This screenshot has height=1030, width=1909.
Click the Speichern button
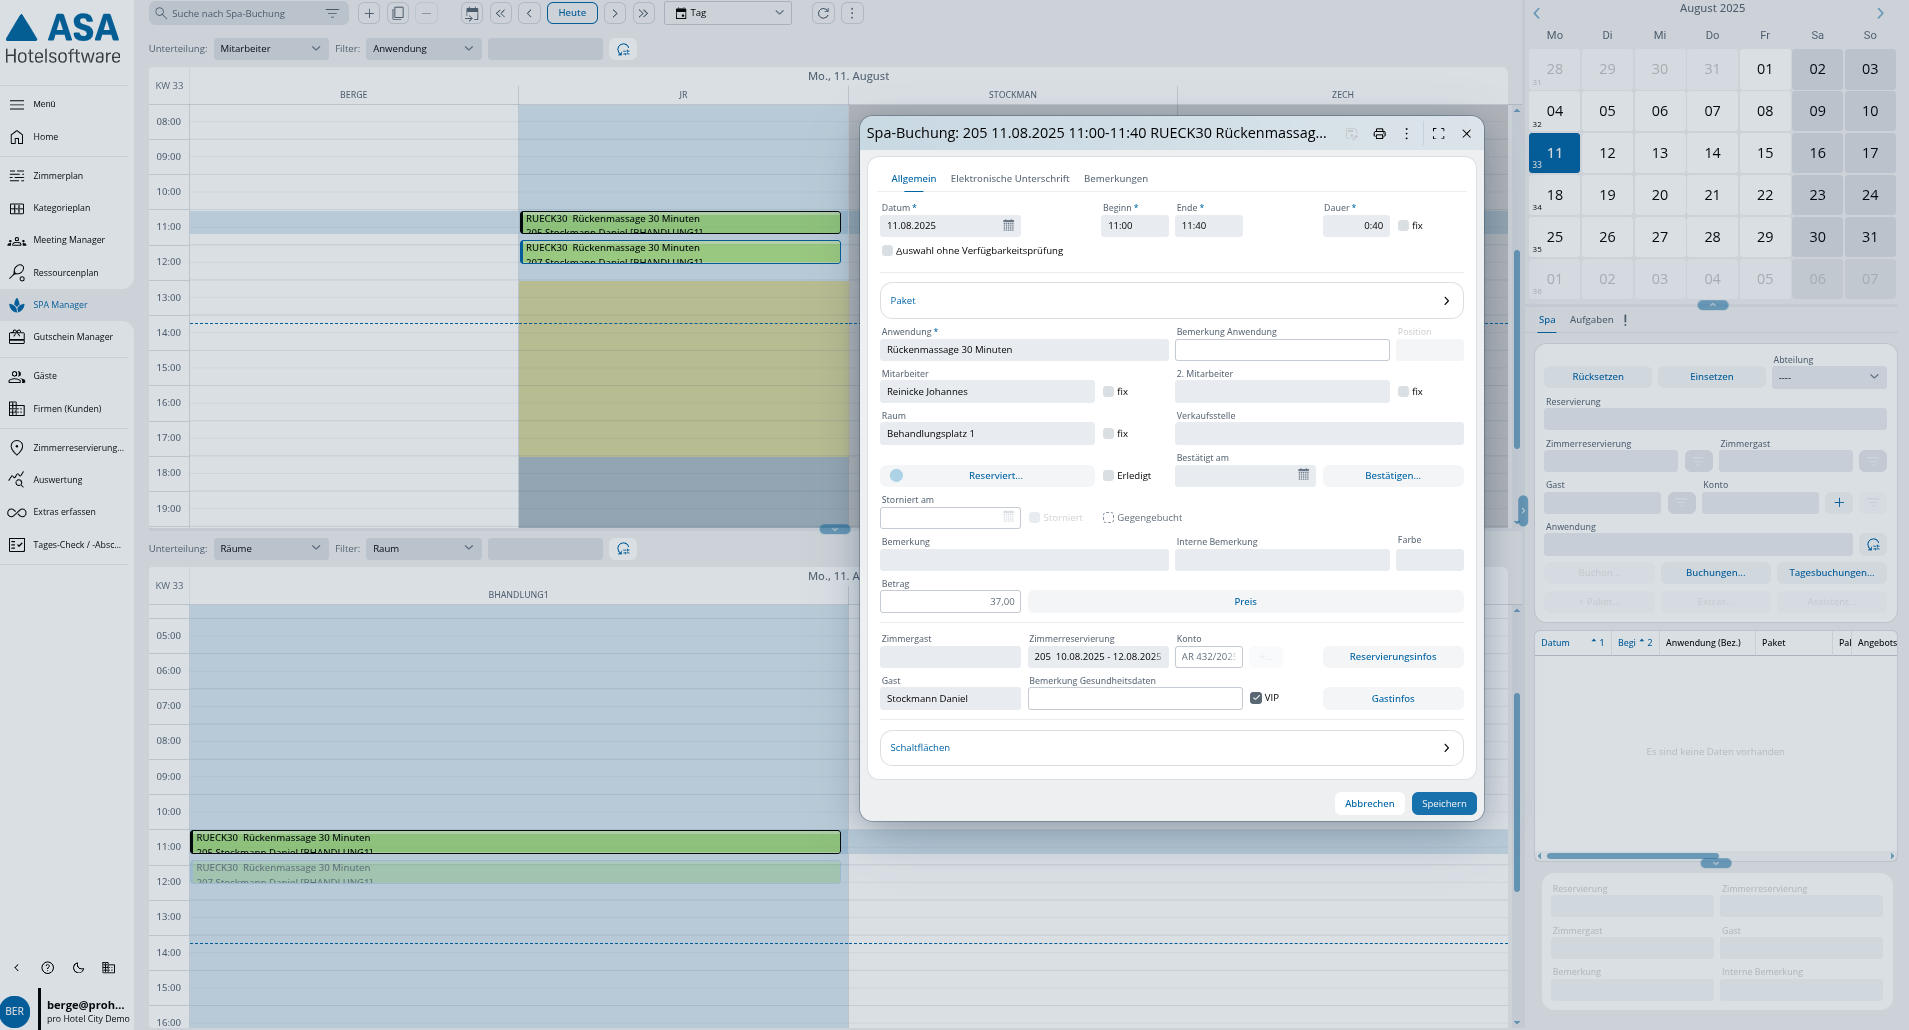[x=1443, y=804]
